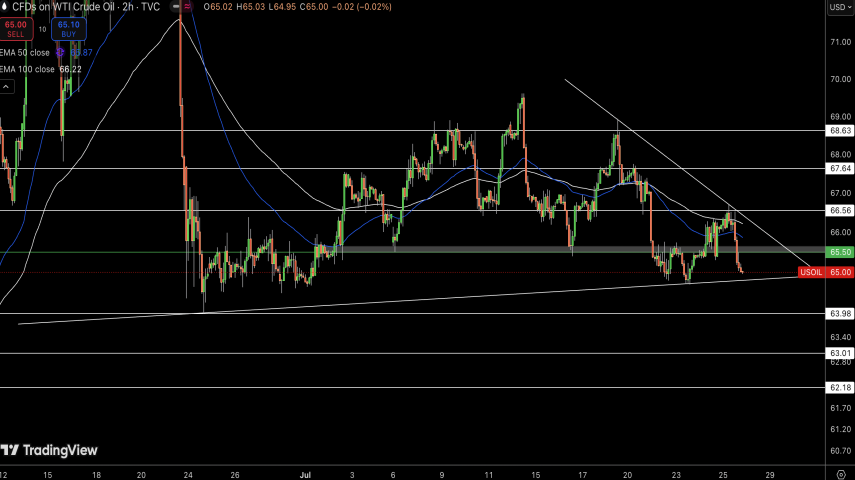Viewport: 855px width, 480px height.
Task: Click the order quantity value 10
Action: (42, 29)
